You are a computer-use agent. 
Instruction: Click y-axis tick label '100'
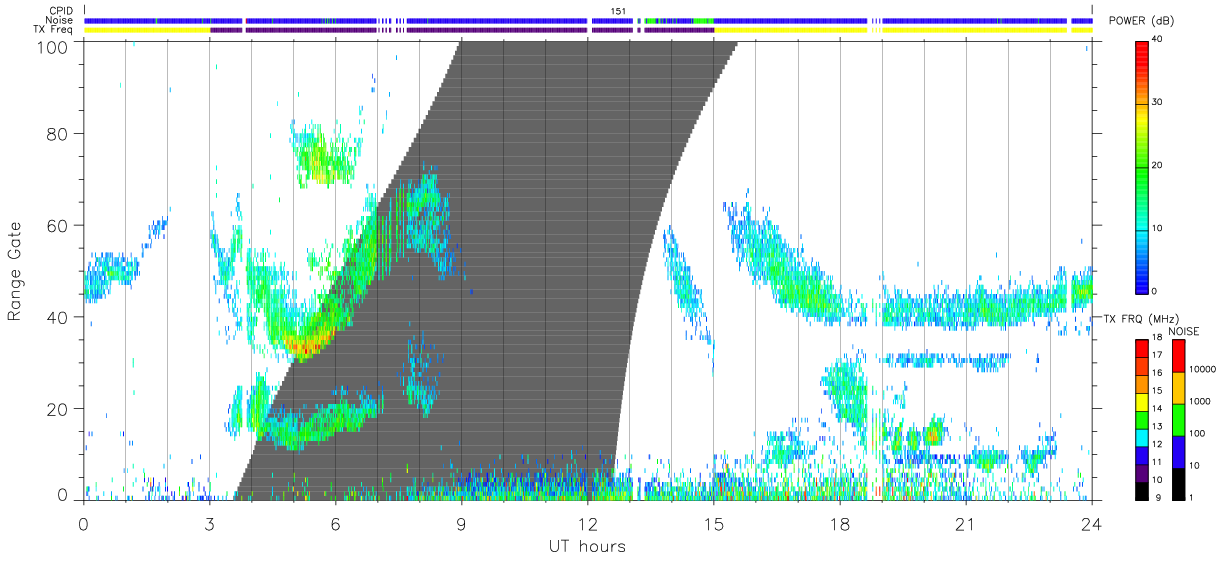click(x=53, y=47)
